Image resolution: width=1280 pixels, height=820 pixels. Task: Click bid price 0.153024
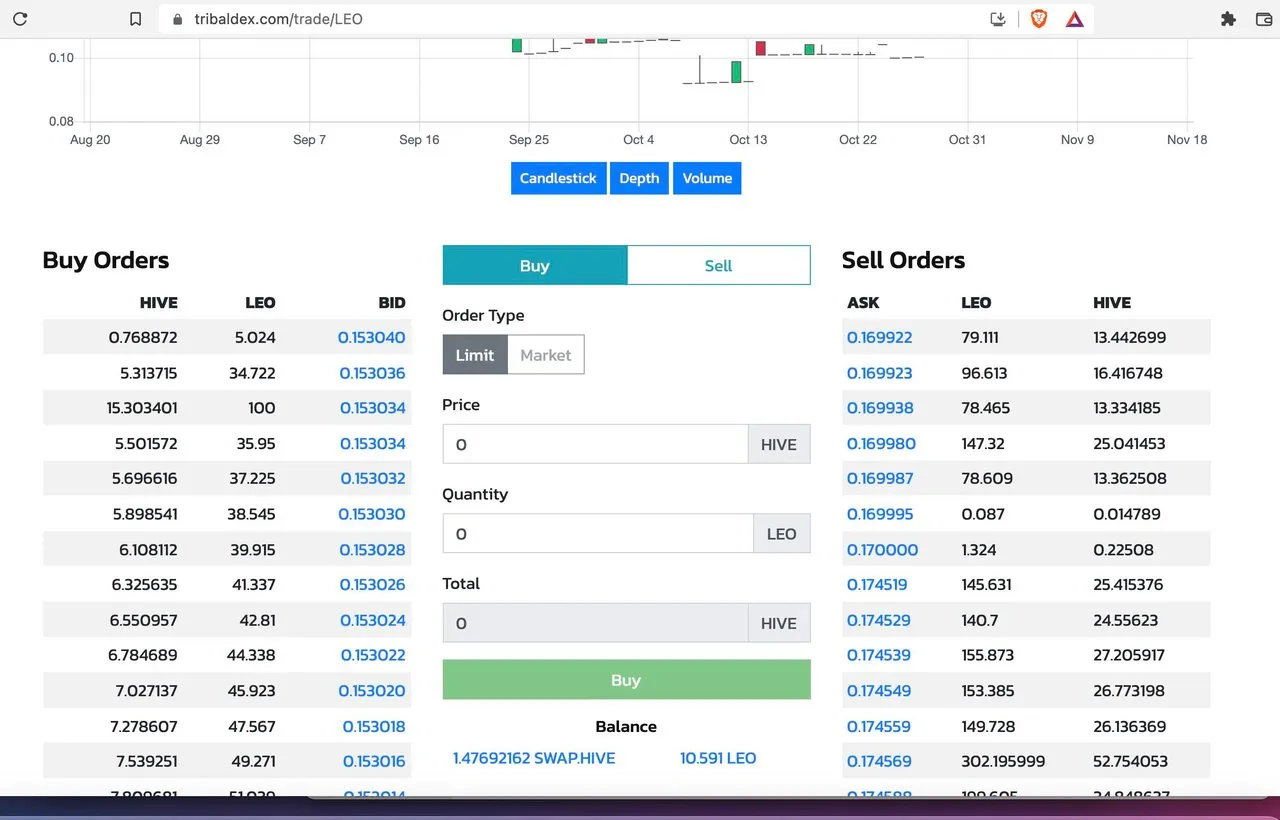(372, 620)
